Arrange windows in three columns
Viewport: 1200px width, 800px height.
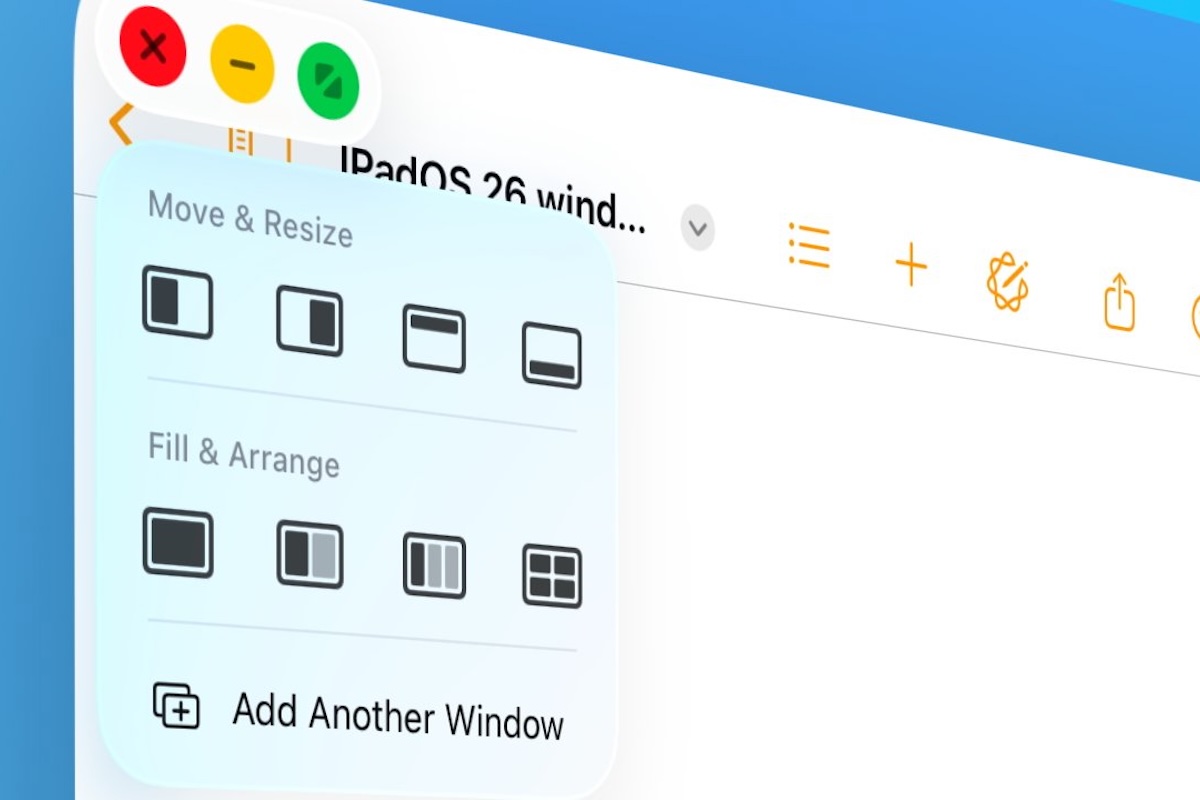[434, 566]
